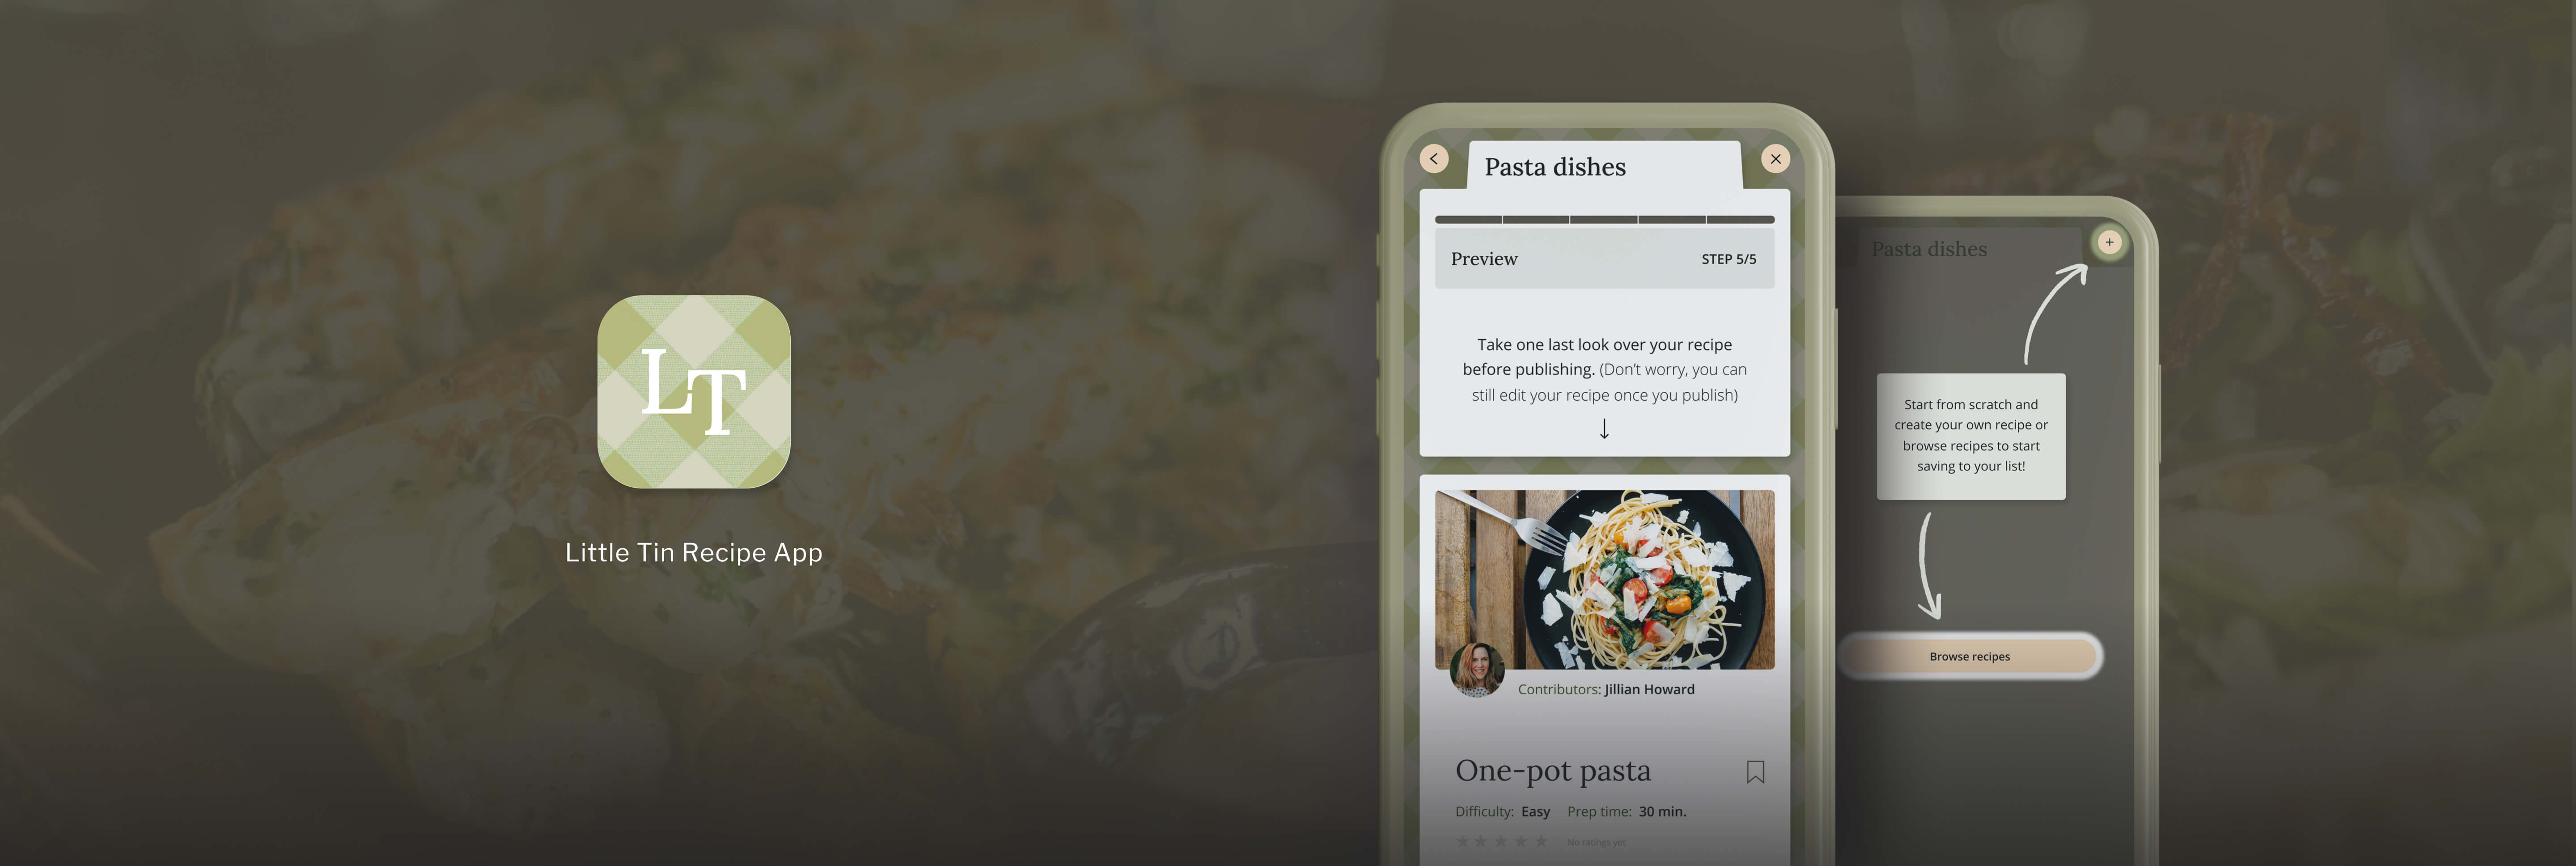Viewport: 2576px width, 866px height.
Task: Click the back arrow icon
Action: click(x=1434, y=159)
